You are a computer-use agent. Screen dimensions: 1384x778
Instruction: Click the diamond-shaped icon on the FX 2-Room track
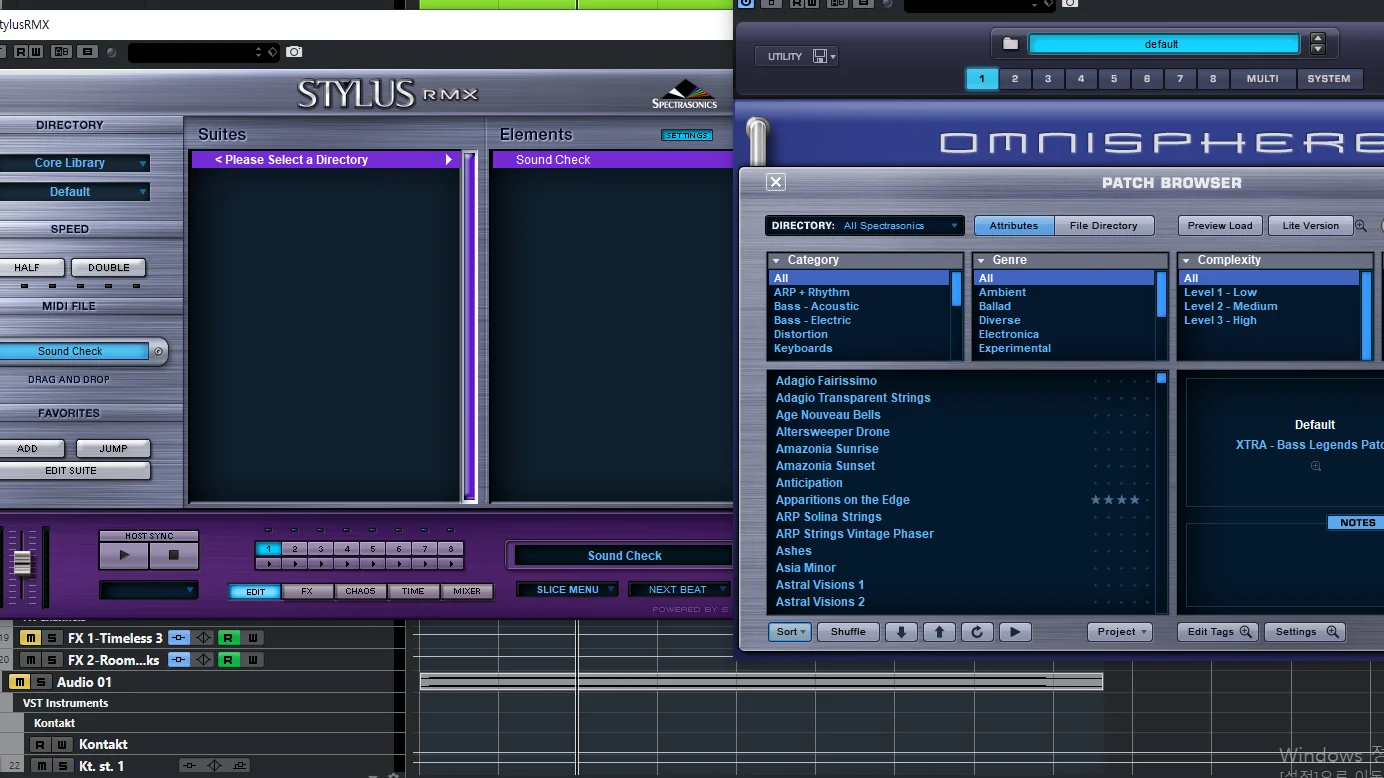click(x=204, y=660)
